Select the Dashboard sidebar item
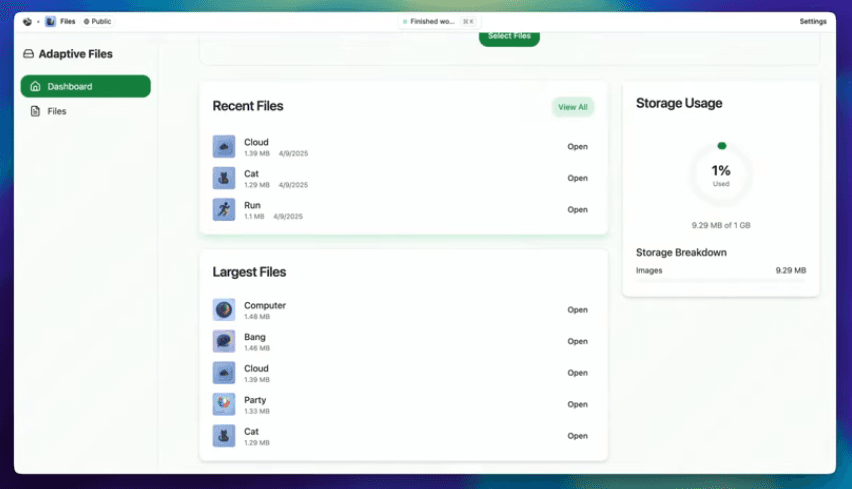Screen dimensions: 852x489 pyautogui.click(x=86, y=86)
